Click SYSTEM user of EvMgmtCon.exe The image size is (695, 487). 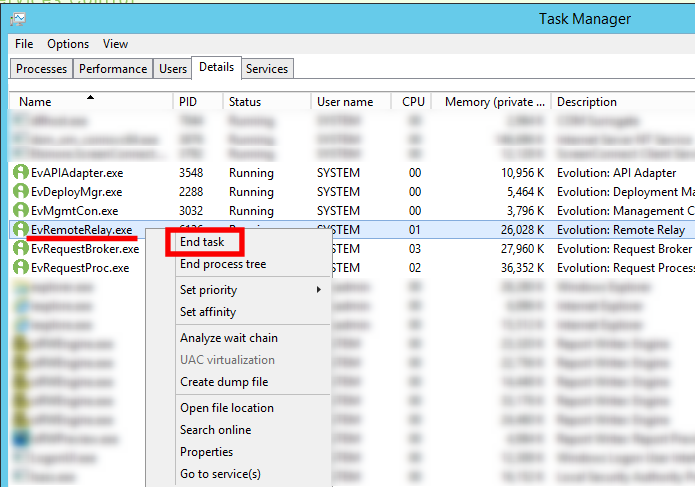(x=338, y=211)
